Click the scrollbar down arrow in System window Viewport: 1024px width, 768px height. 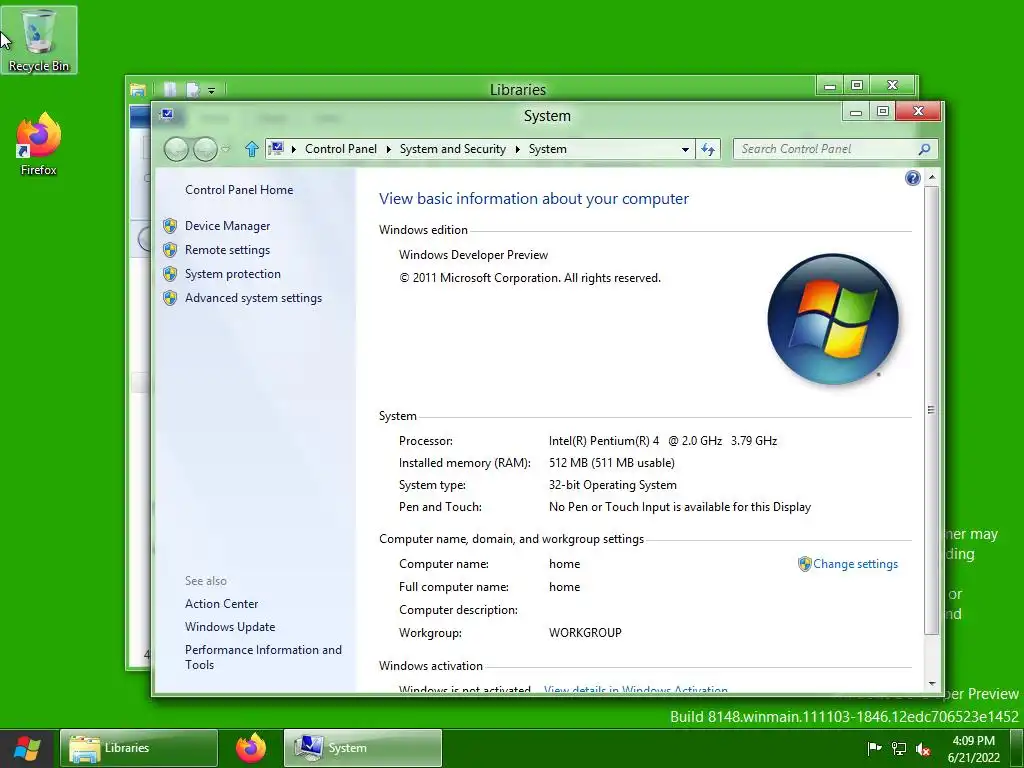pyautogui.click(x=932, y=684)
